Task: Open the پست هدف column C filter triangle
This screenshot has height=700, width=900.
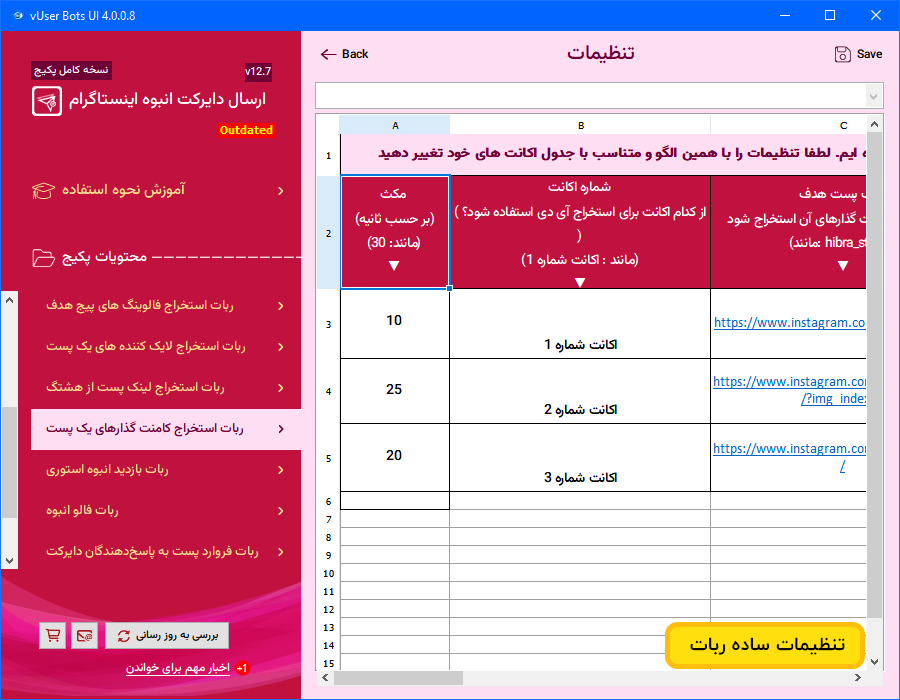Action: 843,266
